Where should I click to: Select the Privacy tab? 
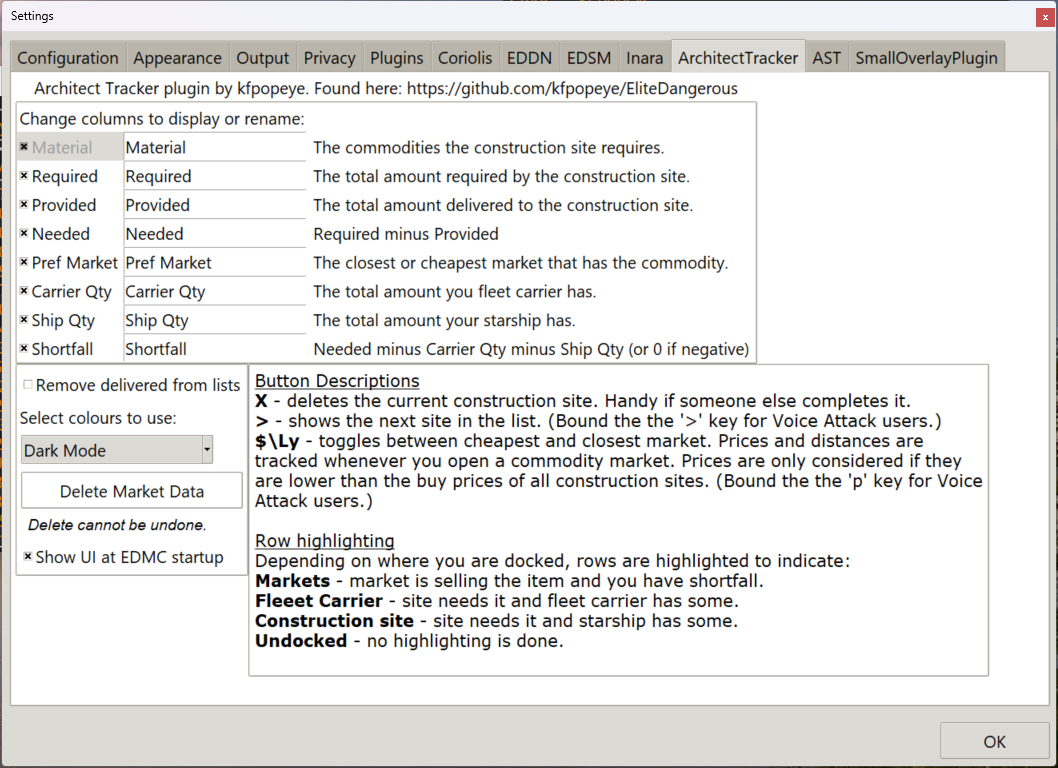(329, 58)
